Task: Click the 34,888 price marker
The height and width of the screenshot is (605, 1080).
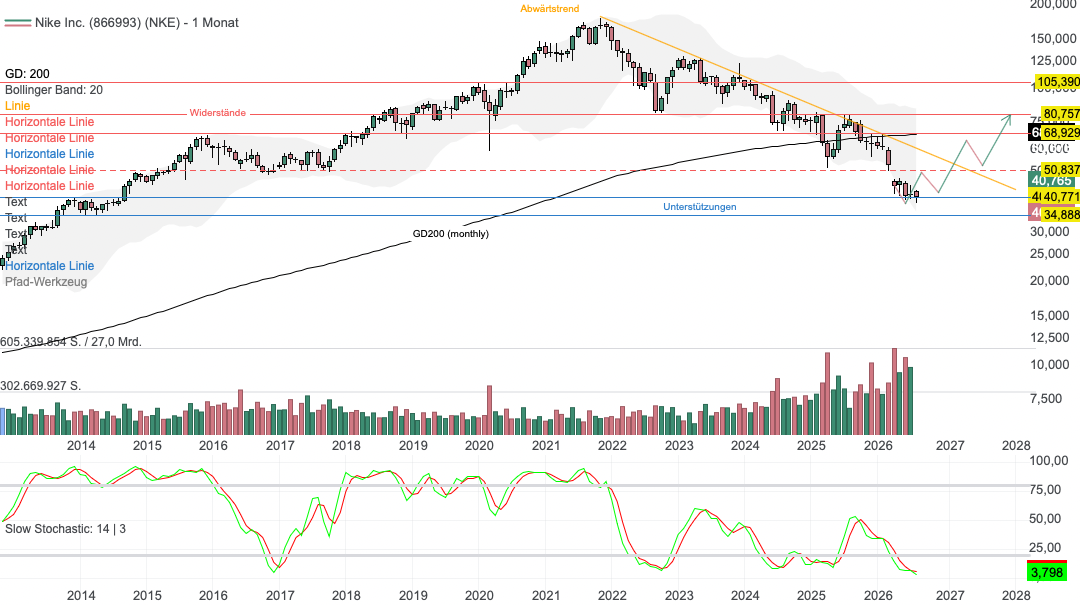Action: click(1061, 215)
